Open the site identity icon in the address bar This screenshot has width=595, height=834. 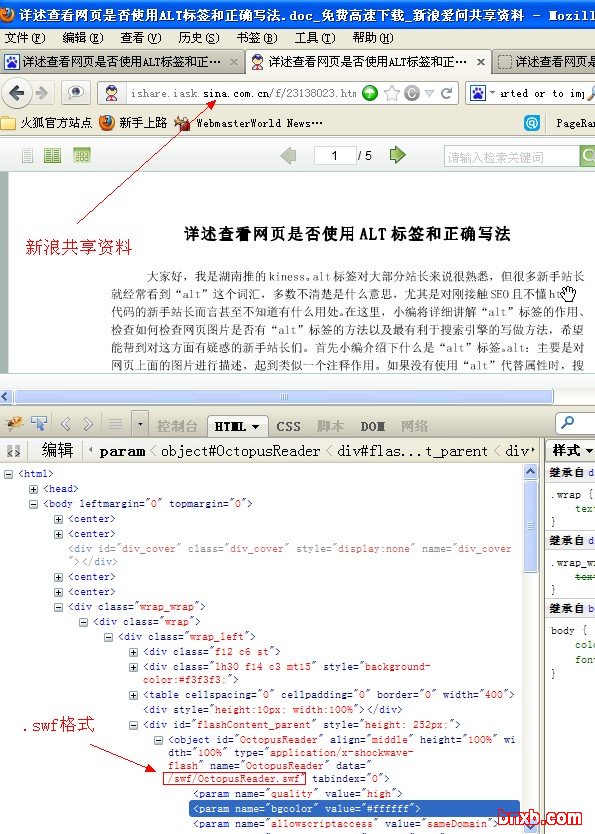pos(111,93)
